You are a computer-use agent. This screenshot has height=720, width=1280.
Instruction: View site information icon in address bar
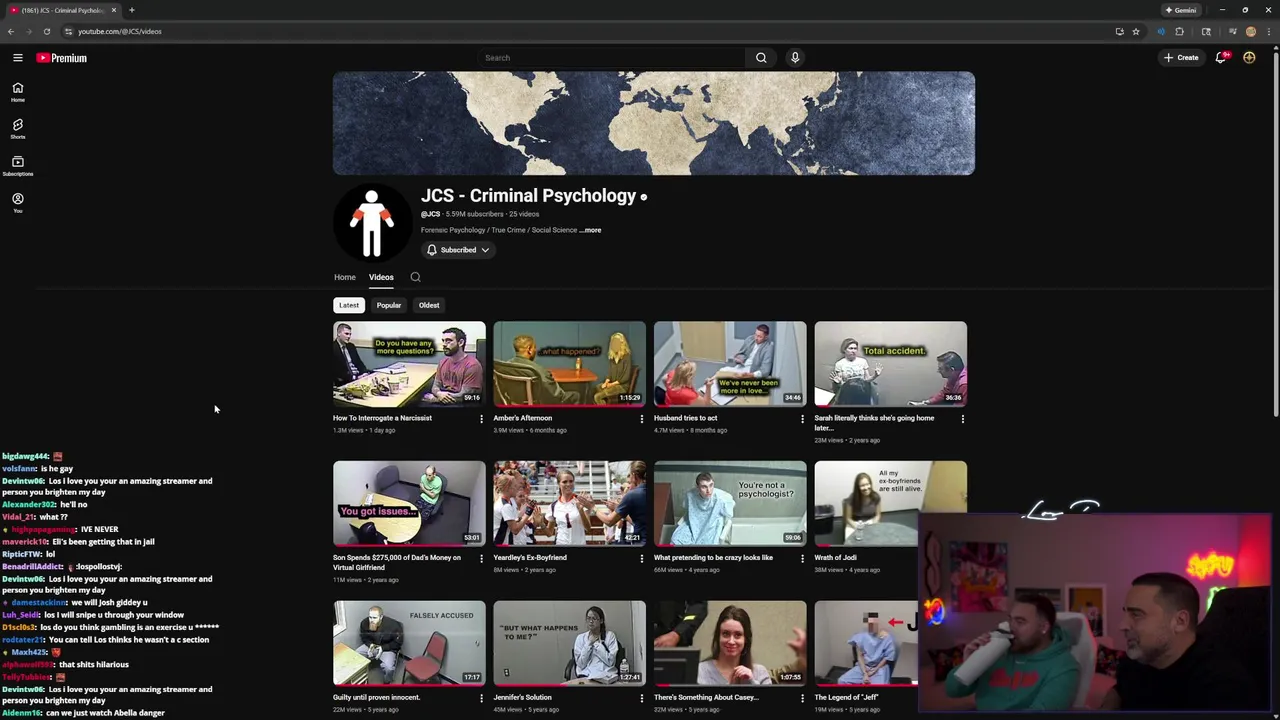[68, 31]
